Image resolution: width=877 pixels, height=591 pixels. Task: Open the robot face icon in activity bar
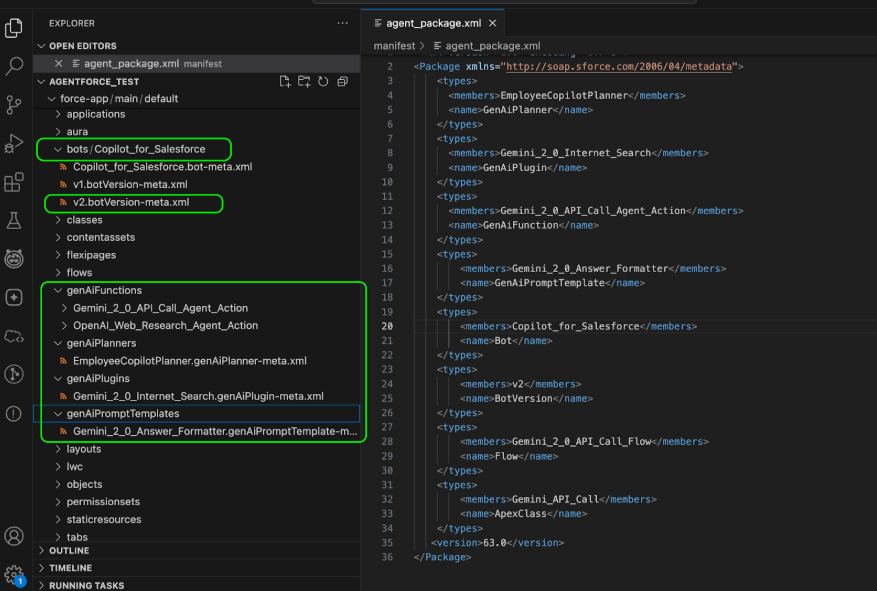click(x=13, y=258)
